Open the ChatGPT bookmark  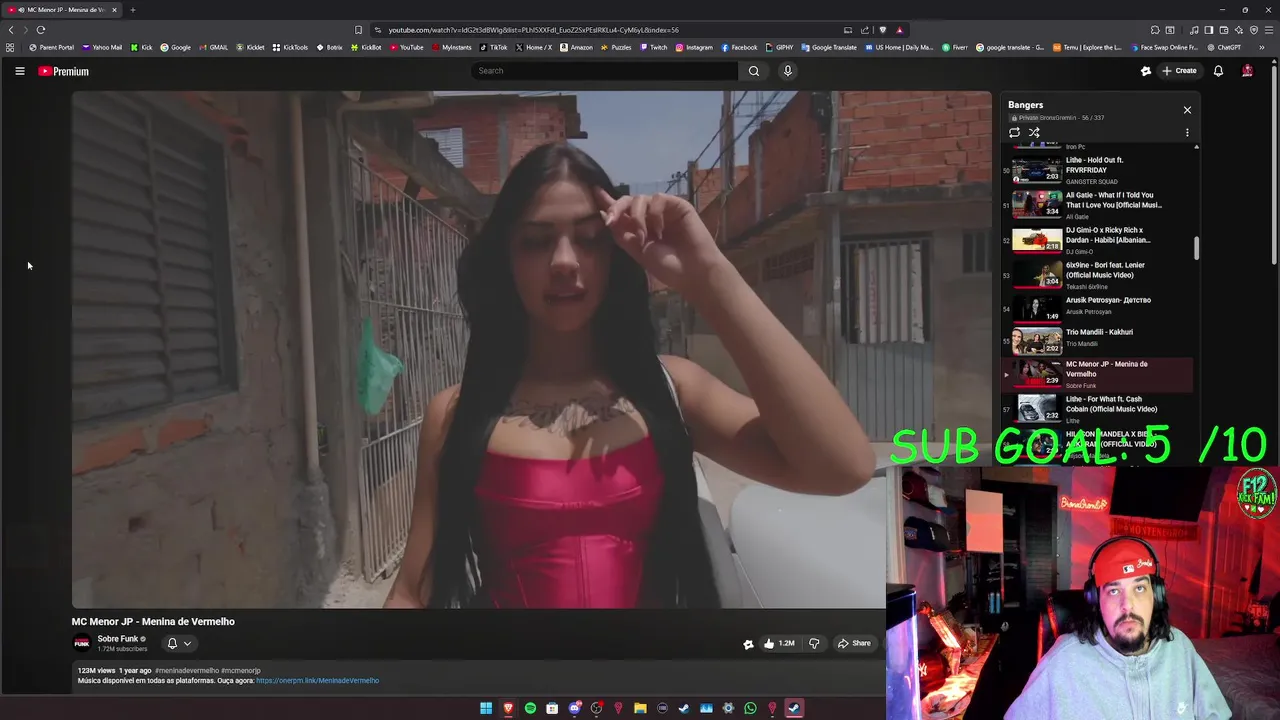[1223, 47]
